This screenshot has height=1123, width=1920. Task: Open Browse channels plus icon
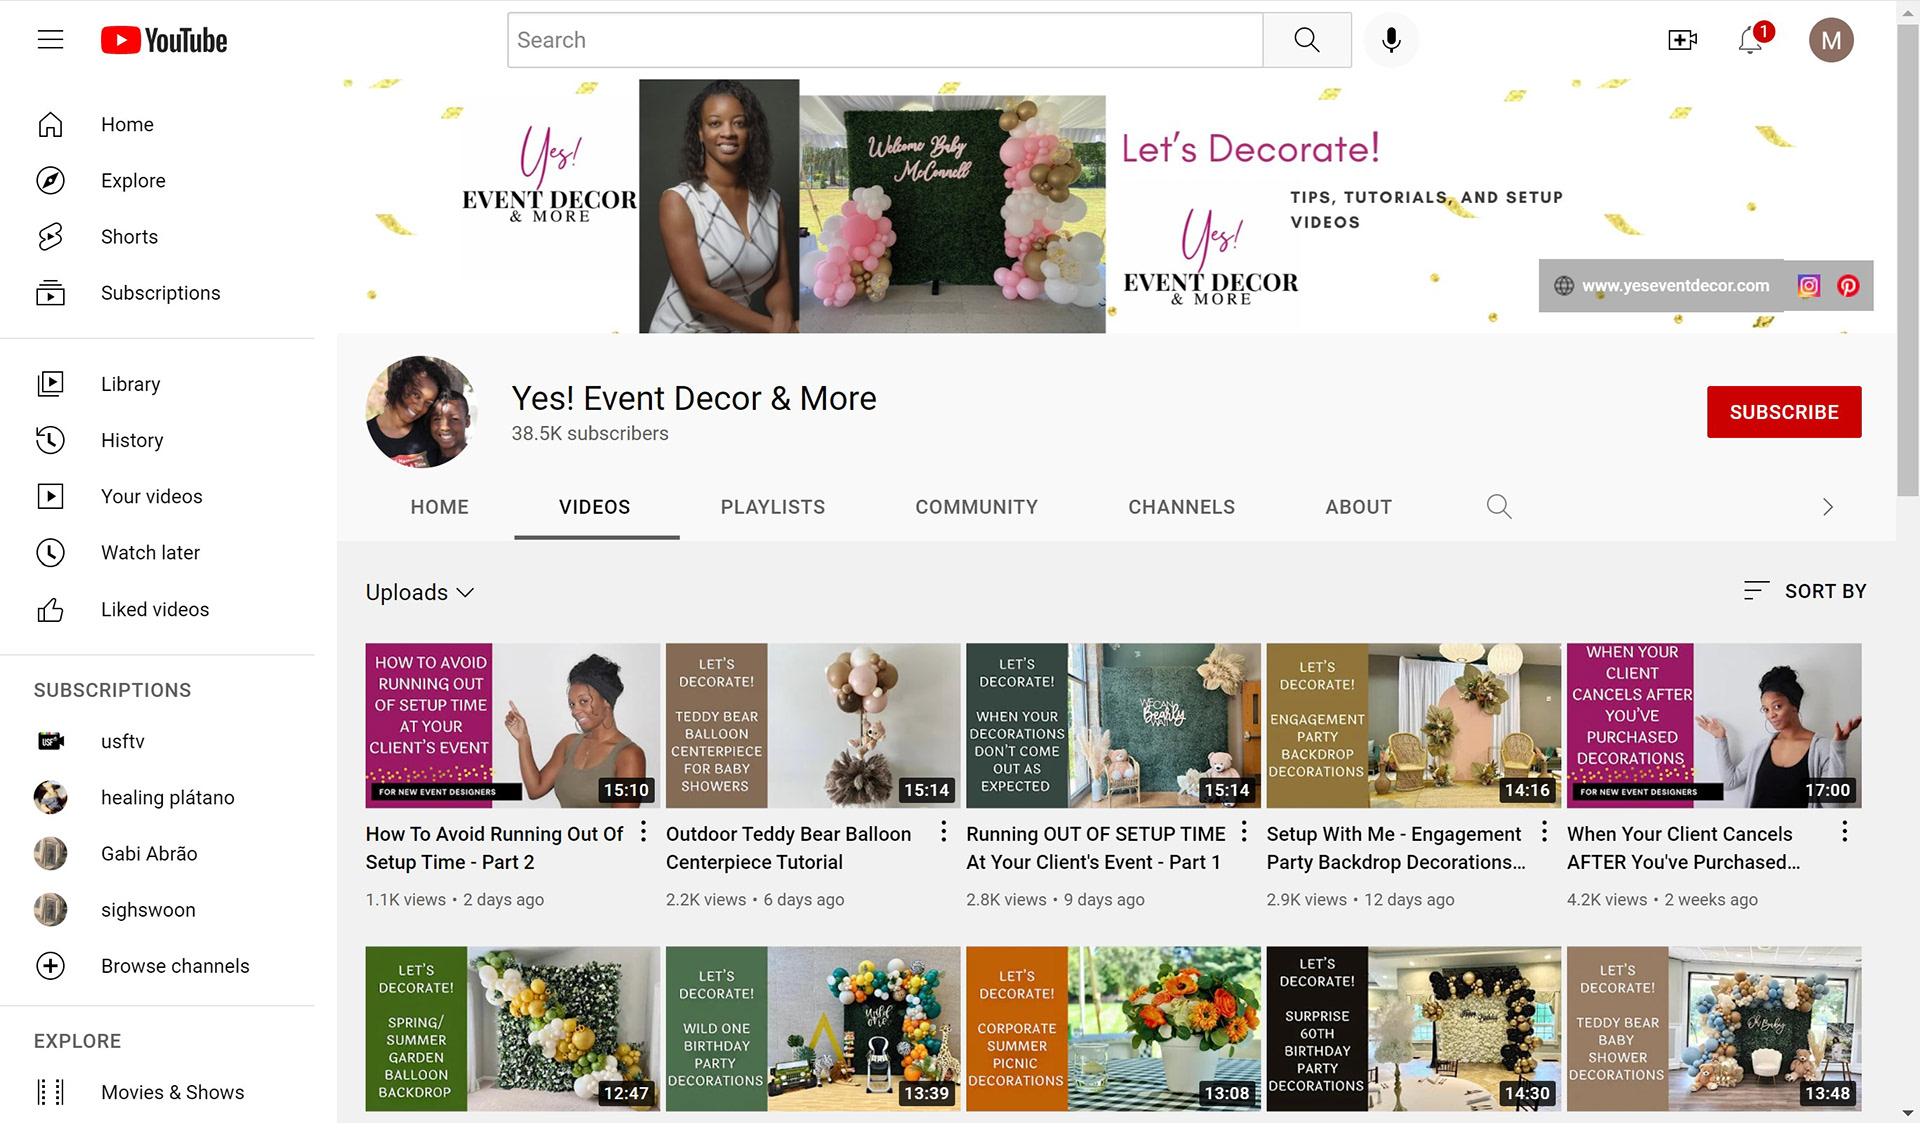pyautogui.click(x=50, y=966)
